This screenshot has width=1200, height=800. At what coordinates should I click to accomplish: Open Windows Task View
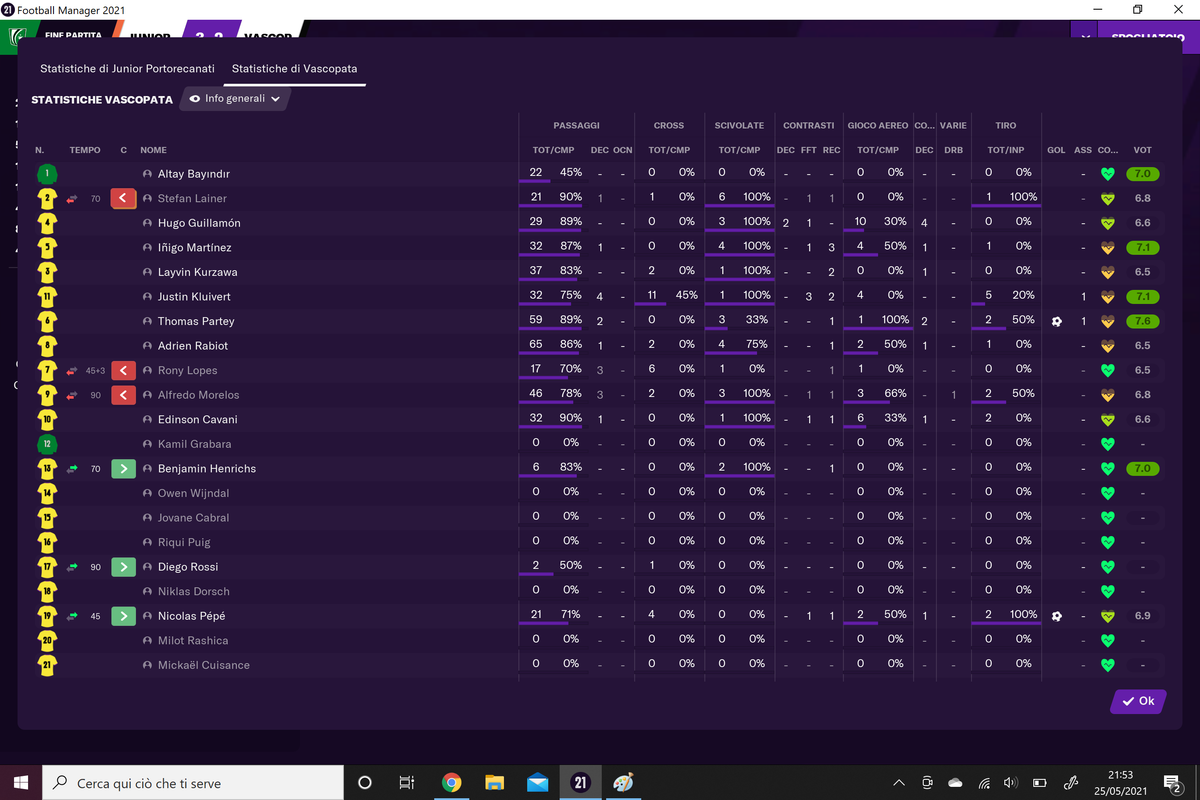(407, 783)
